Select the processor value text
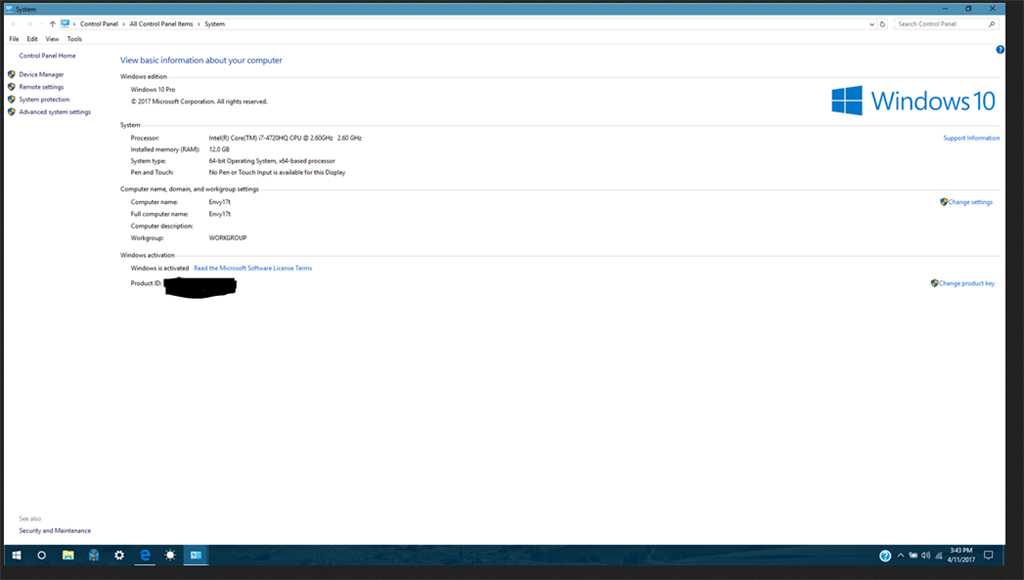Viewport: 1024px width, 580px height. click(285, 138)
